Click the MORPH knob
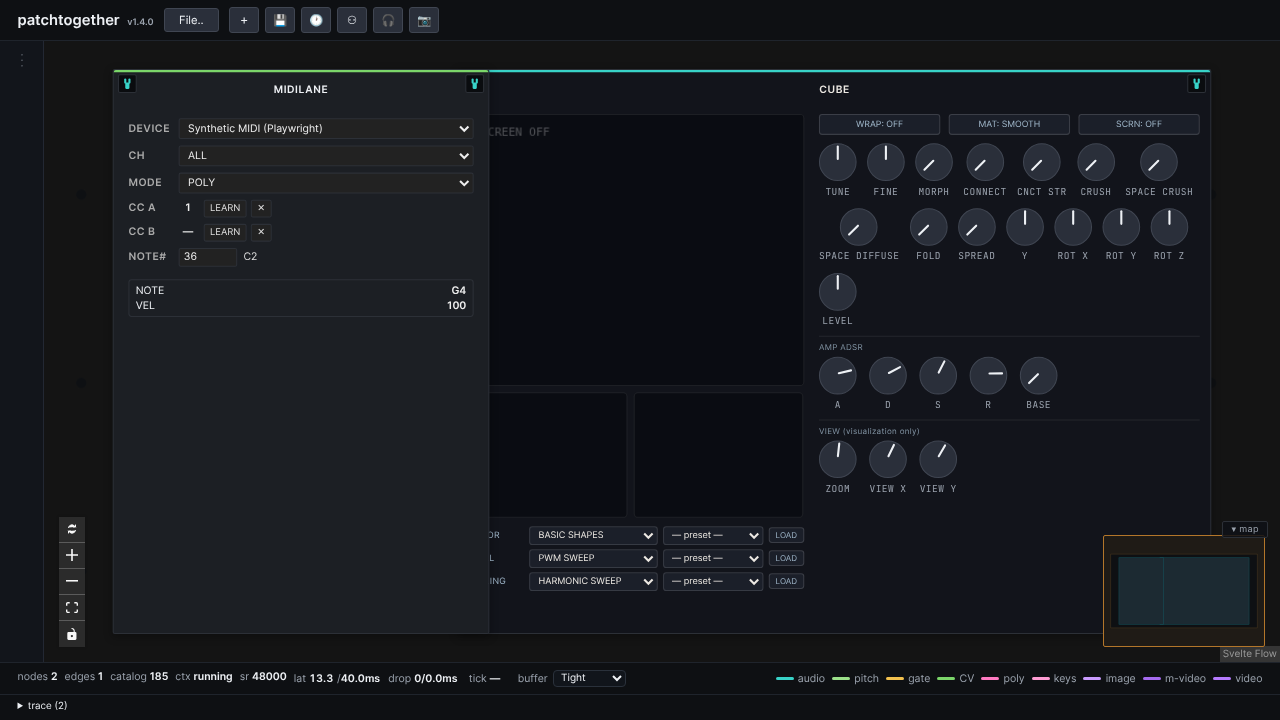Image resolution: width=1280 pixels, height=720 pixels. click(x=934, y=162)
